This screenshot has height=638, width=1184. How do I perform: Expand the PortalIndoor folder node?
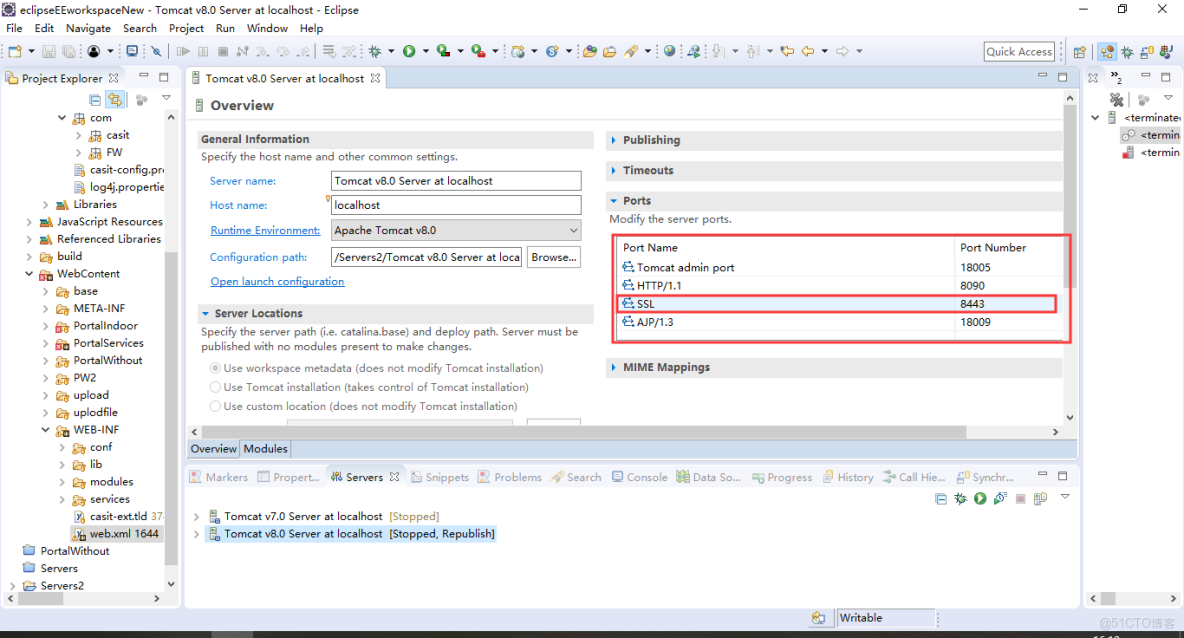(x=45, y=326)
